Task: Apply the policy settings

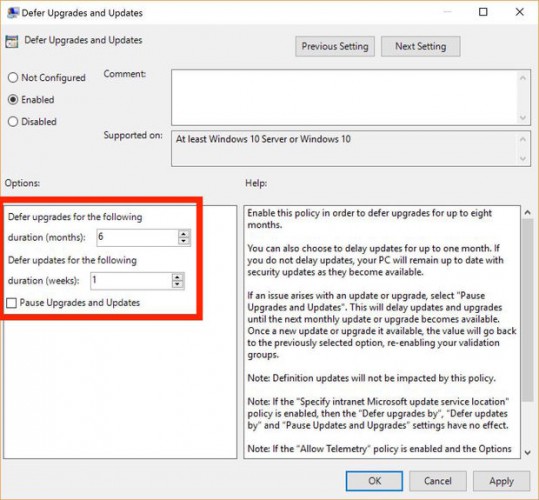Action: [x=502, y=481]
